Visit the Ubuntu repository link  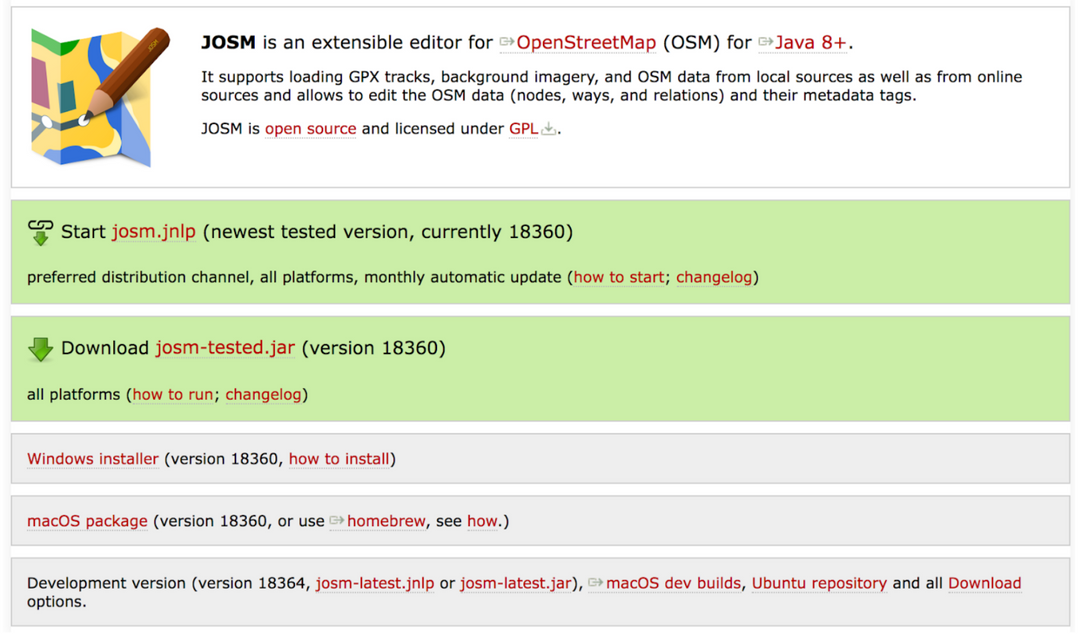tap(820, 583)
